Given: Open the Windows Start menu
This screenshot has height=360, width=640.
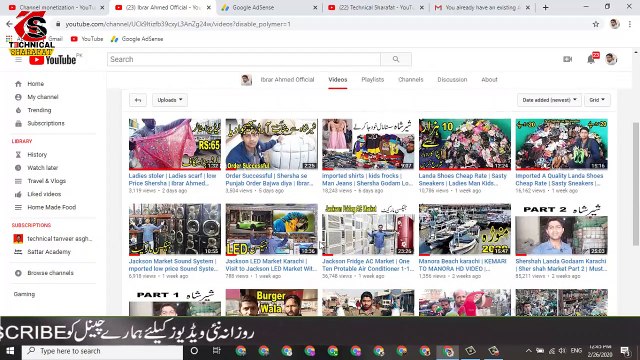Looking at the screenshot, I should tap(10, 351).
